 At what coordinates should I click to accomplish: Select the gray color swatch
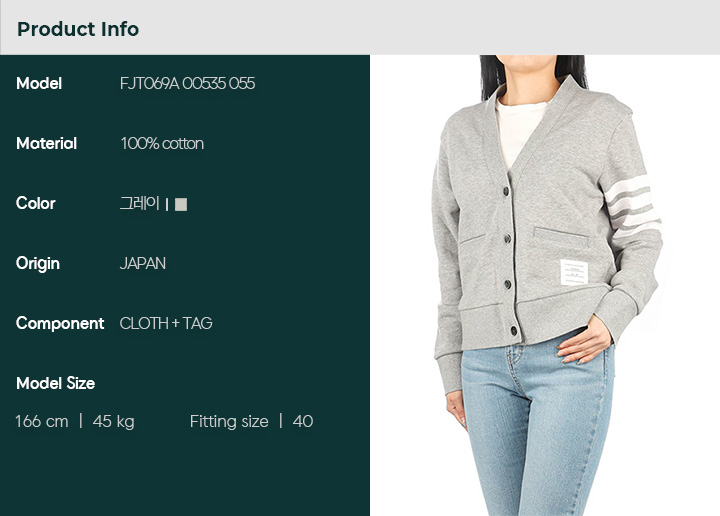[181, 204]
